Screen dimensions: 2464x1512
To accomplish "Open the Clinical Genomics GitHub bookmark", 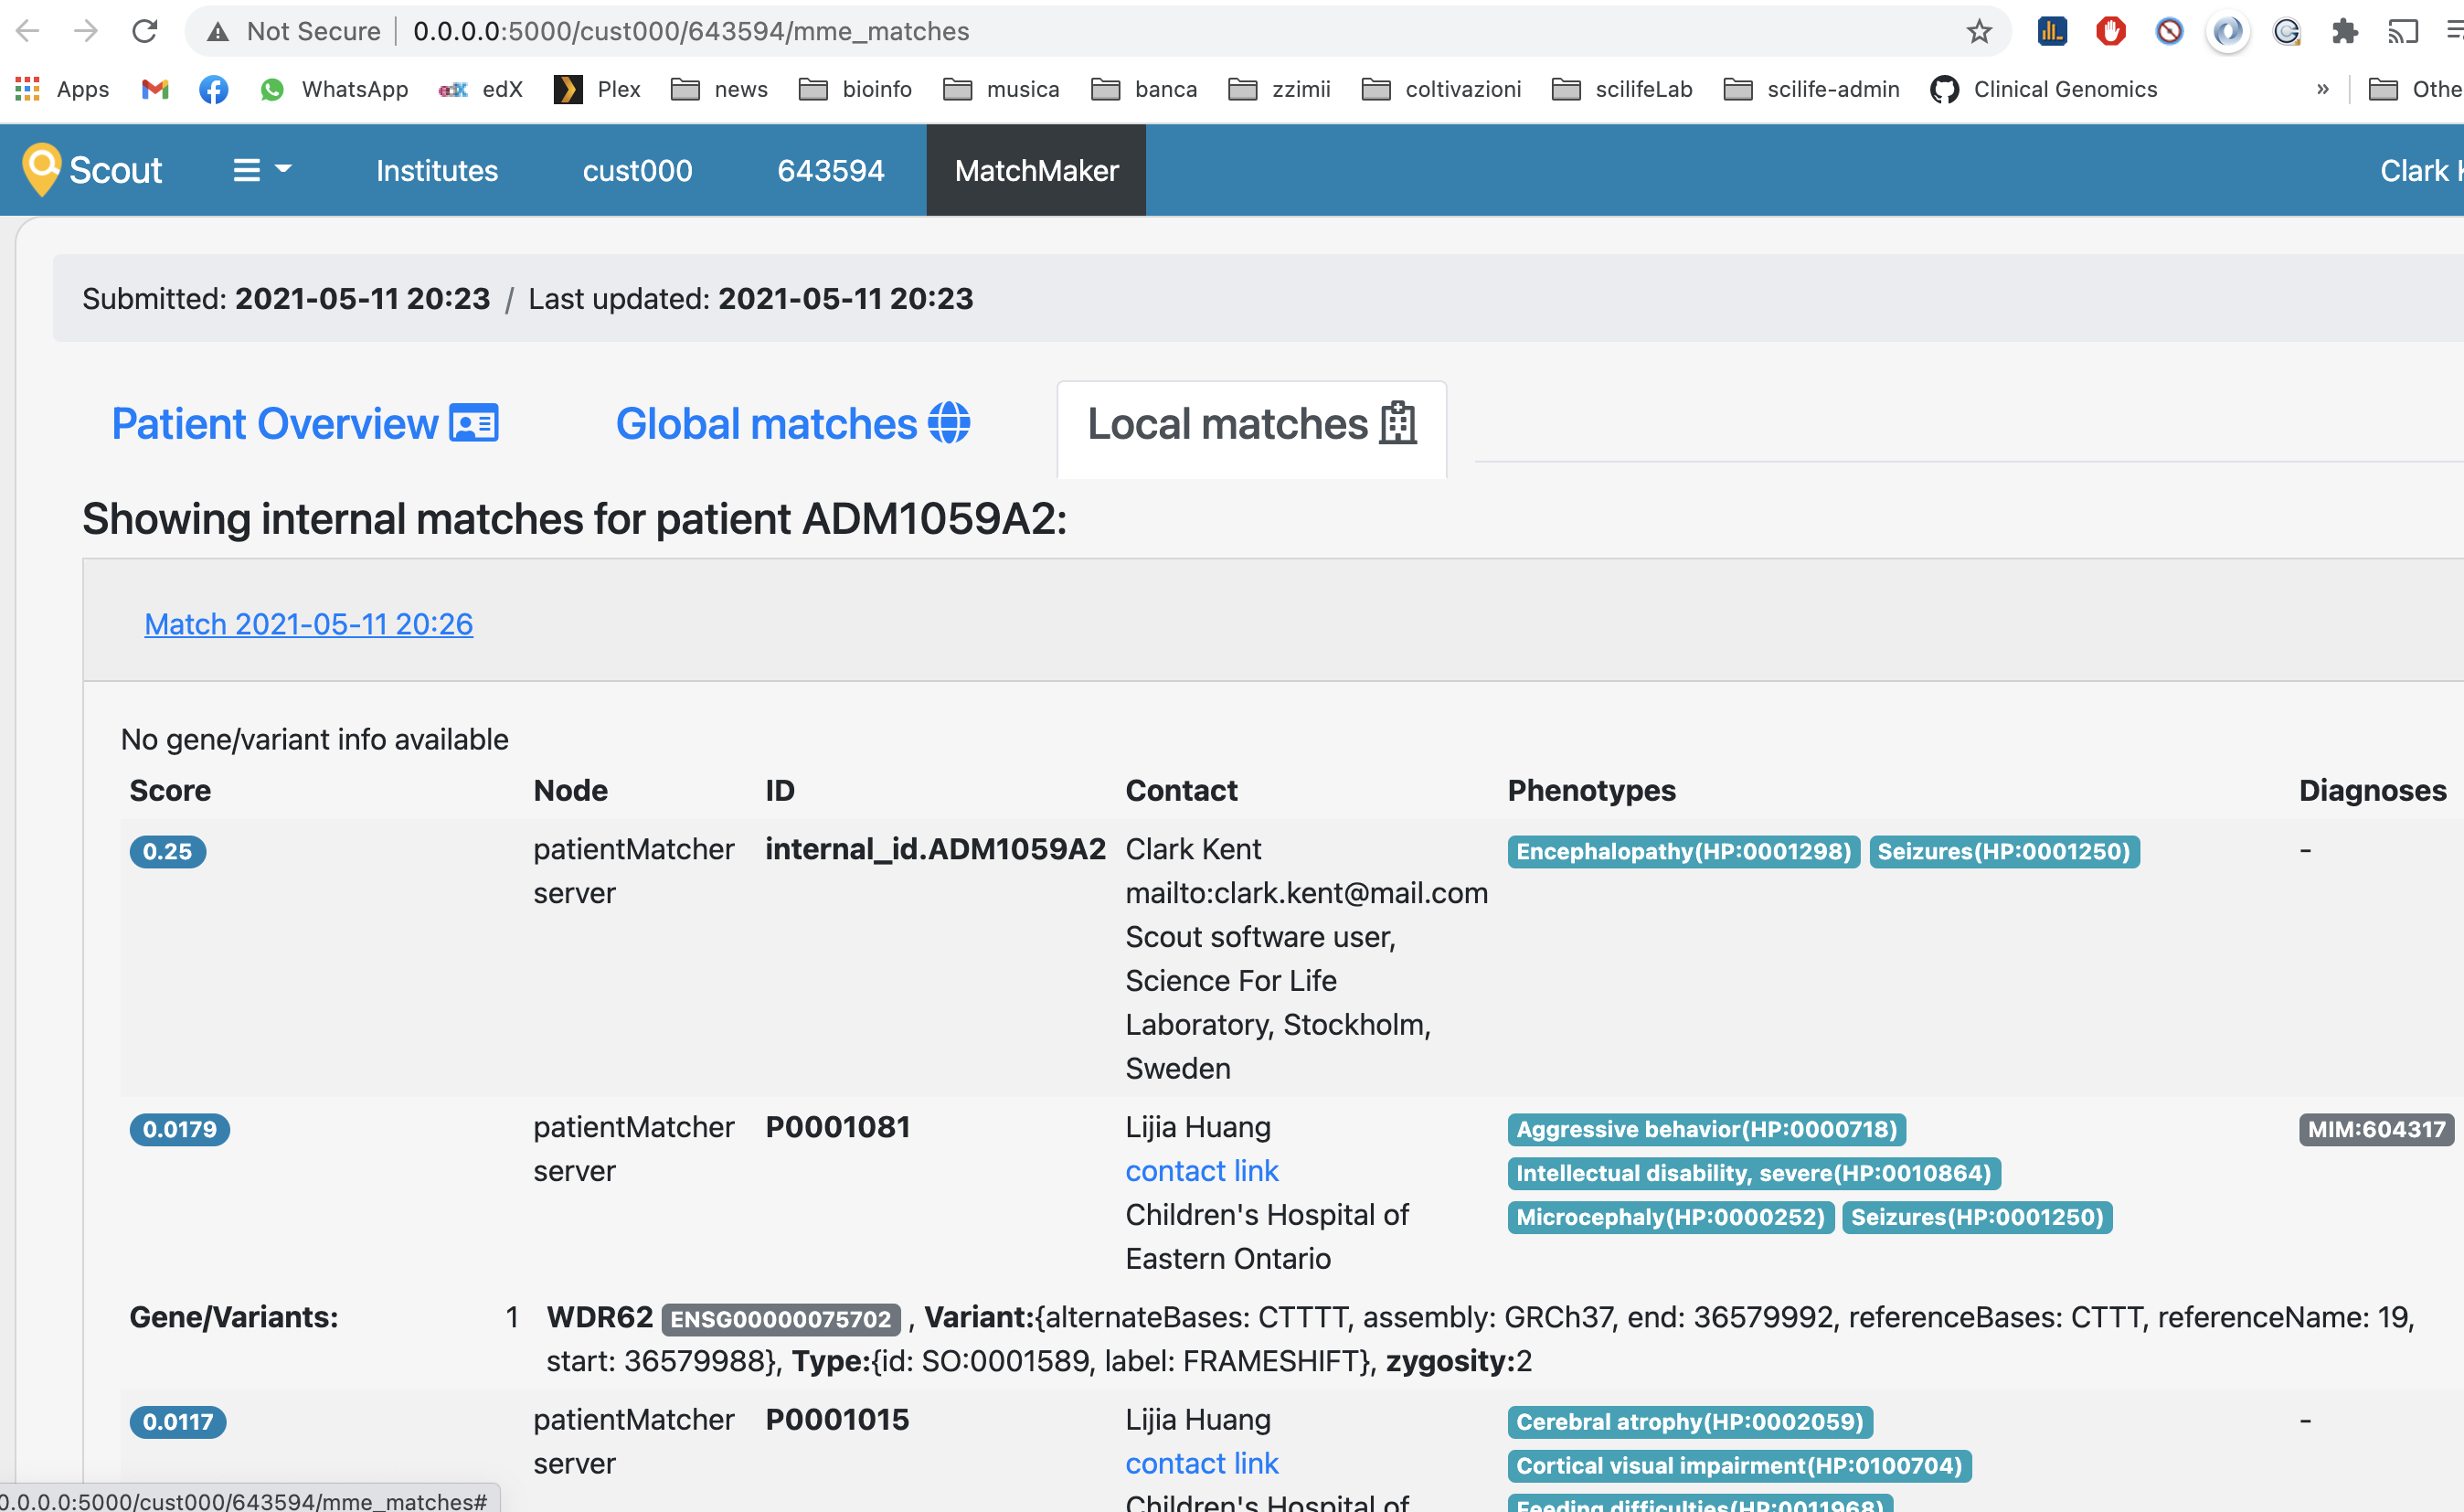I will pos(2043,89).
